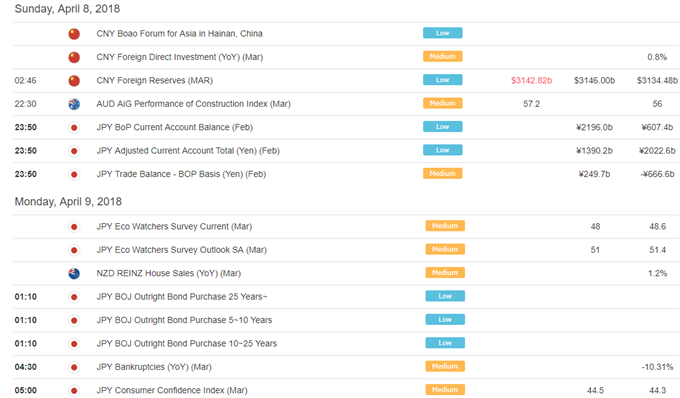
Task: Click Japan flag beside Eco Watchers Survey Outlook
Action: tap(74, 250)
